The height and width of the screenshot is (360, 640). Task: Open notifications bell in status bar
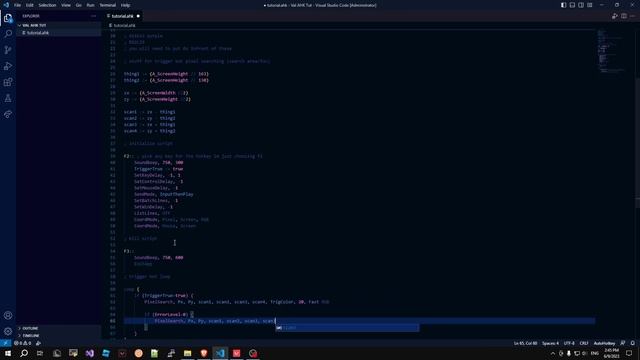click(633, 343)
